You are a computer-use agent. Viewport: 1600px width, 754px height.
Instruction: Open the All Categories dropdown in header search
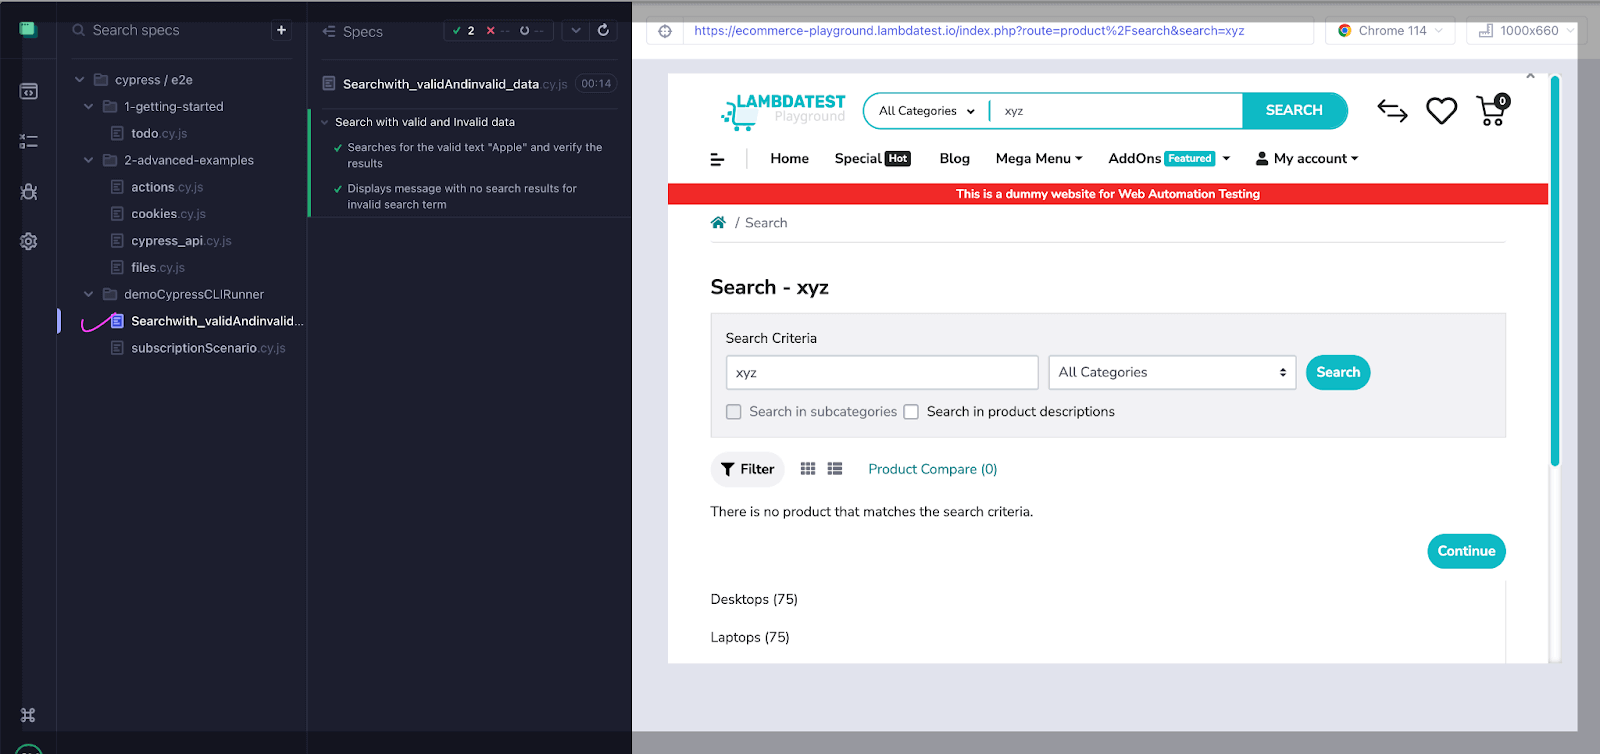click(926, 111)
